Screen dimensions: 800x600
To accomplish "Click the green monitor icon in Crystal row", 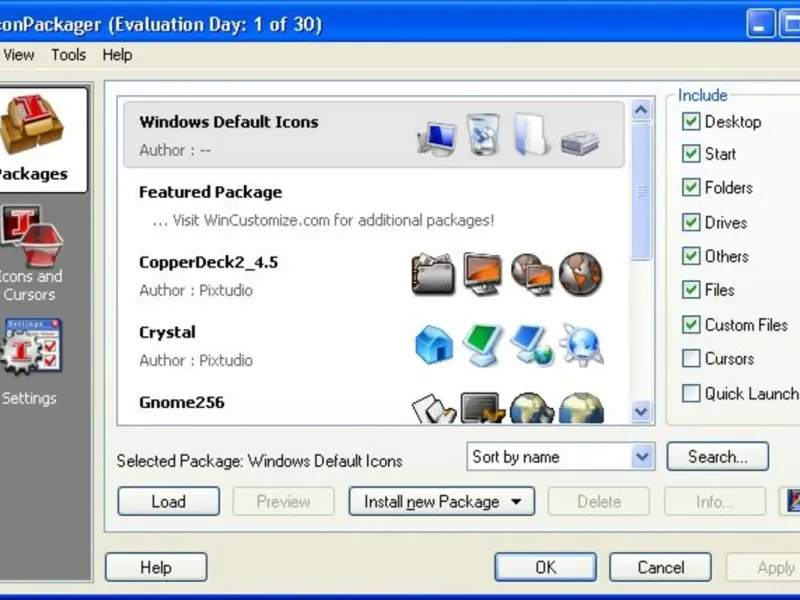I will click(482, 345).
